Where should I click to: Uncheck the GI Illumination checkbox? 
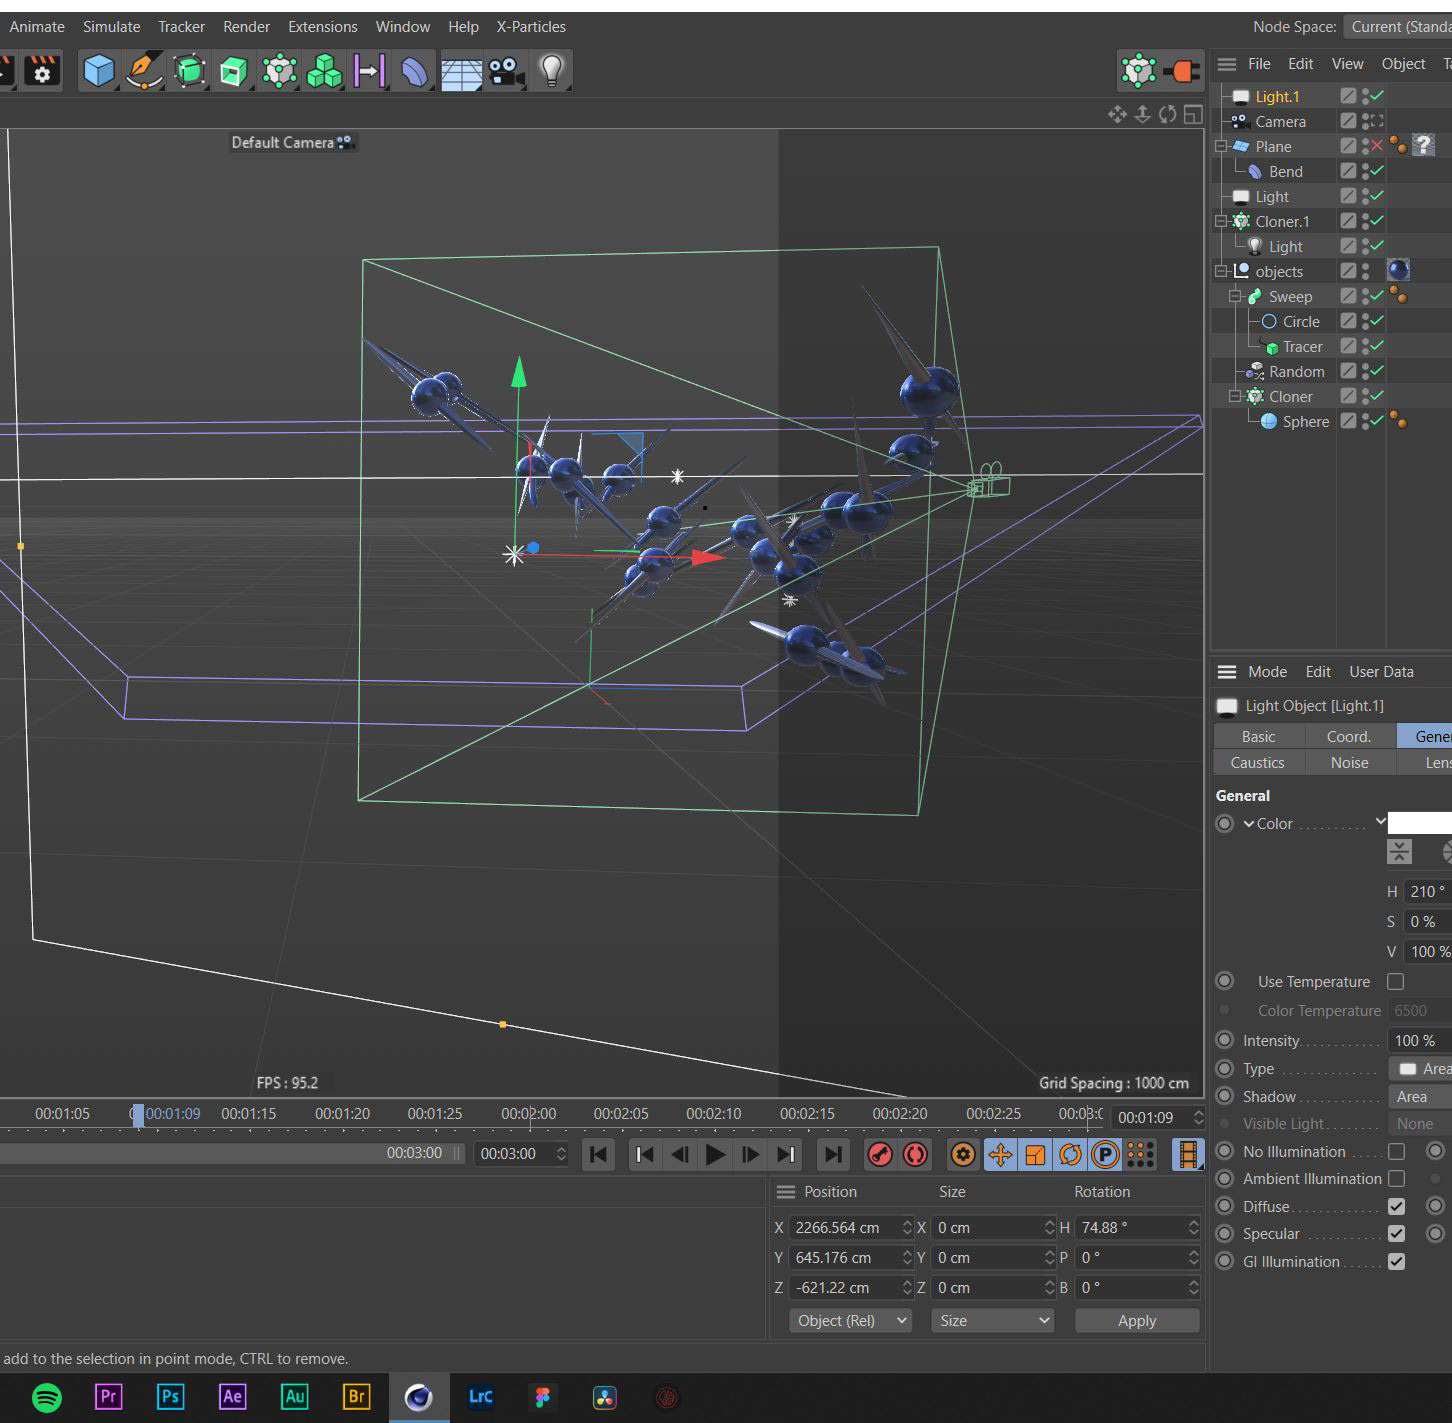point(1396,1262)
